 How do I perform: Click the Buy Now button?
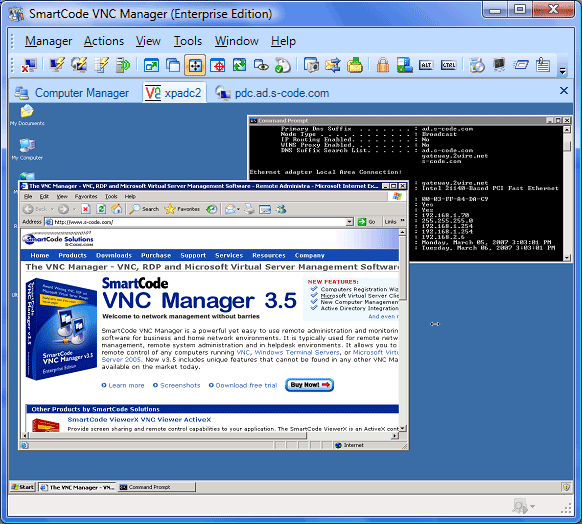coord(309,385)
